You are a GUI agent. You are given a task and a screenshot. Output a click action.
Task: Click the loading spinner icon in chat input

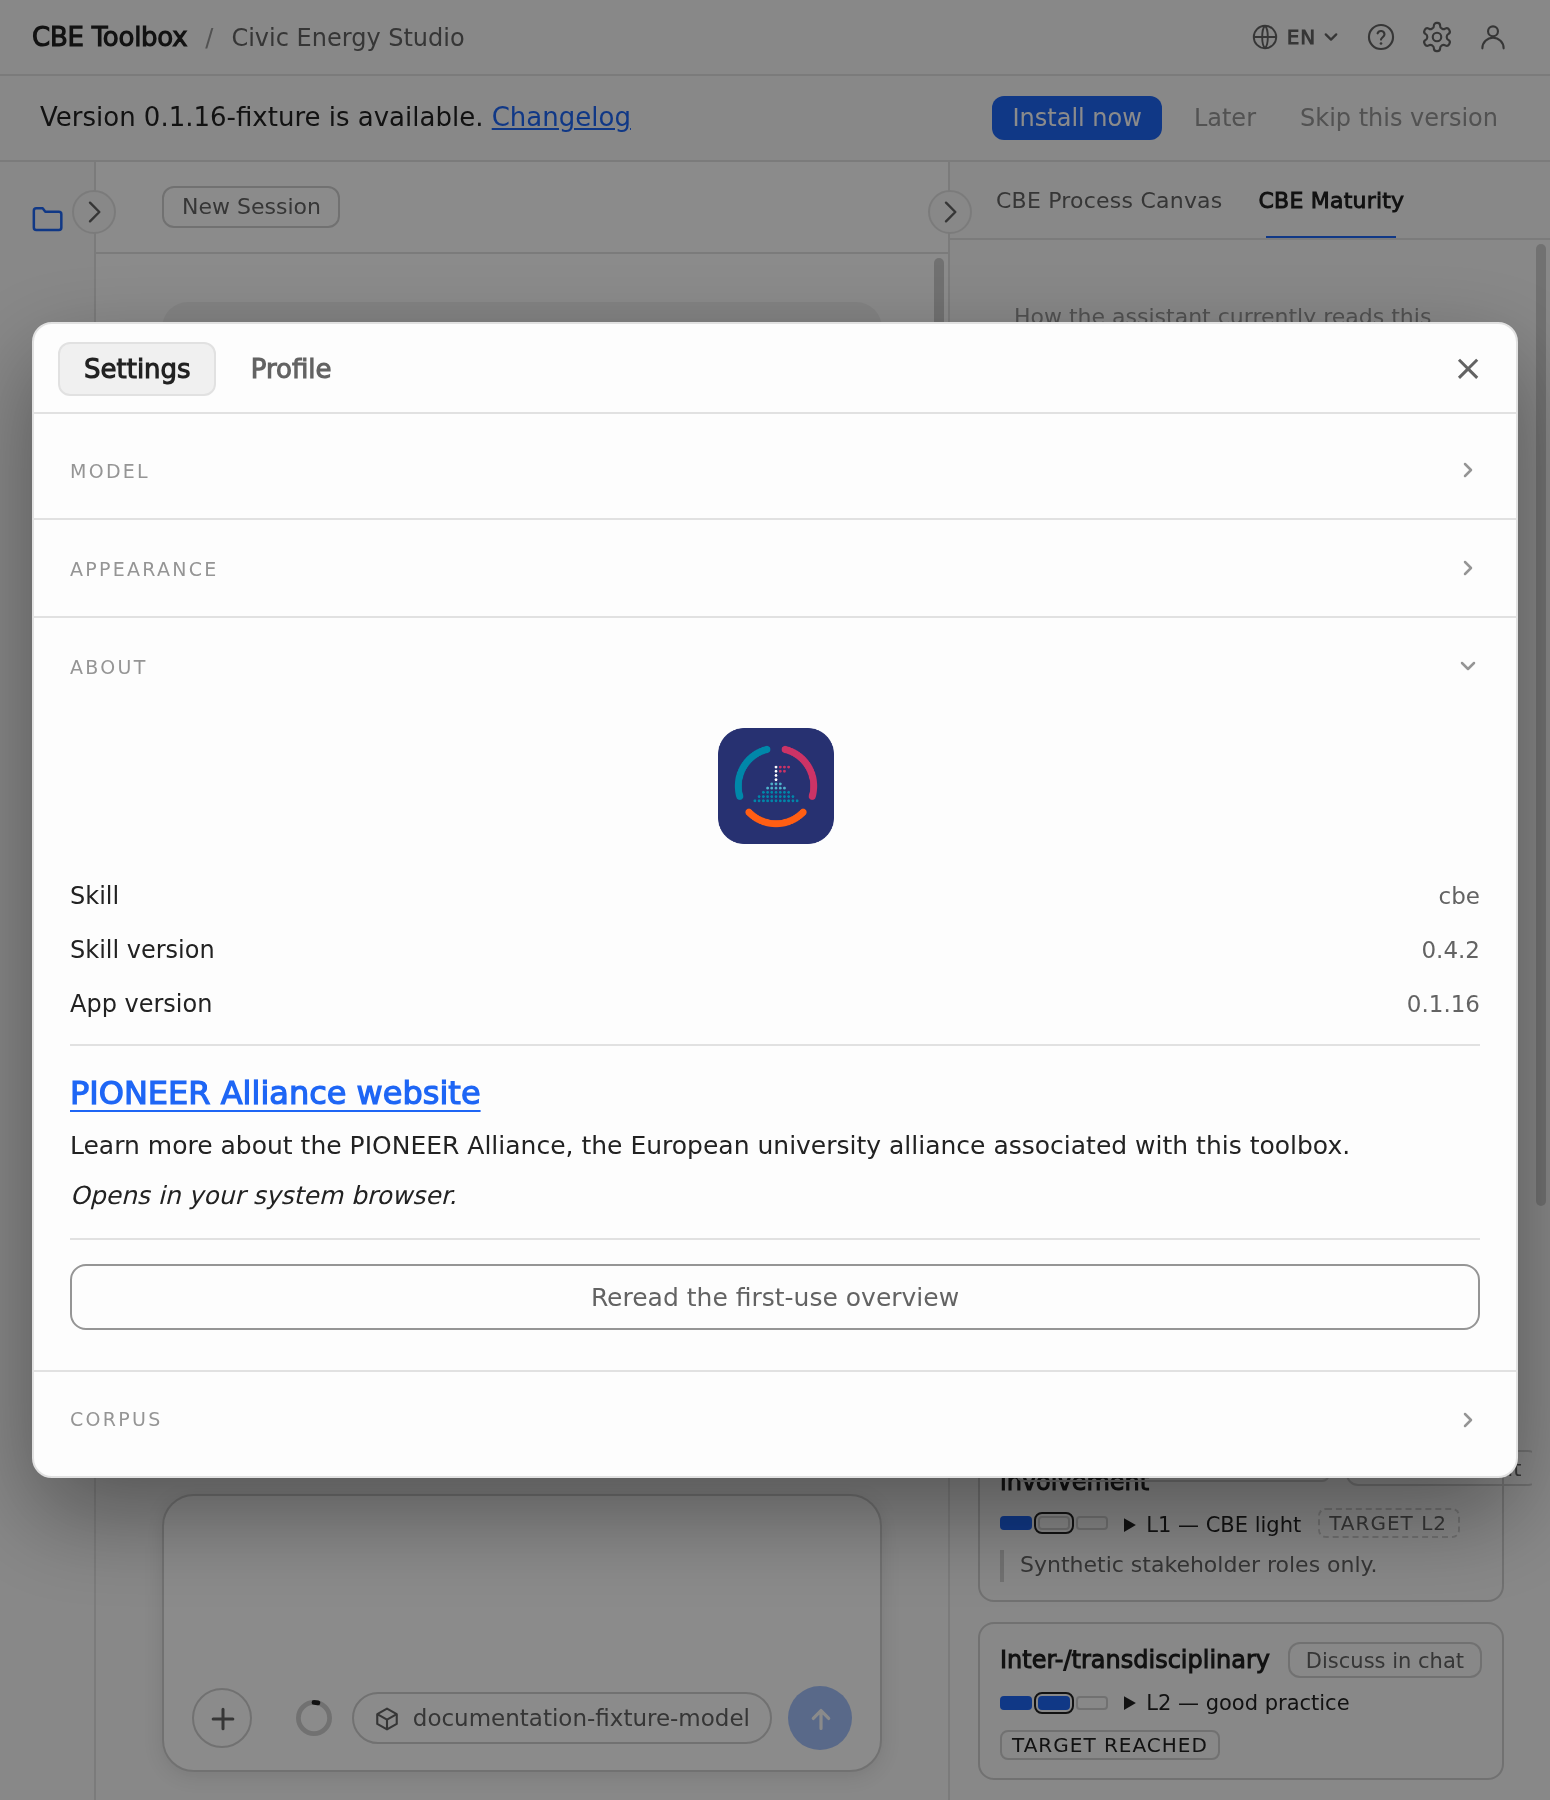[x=314, y=1718]
